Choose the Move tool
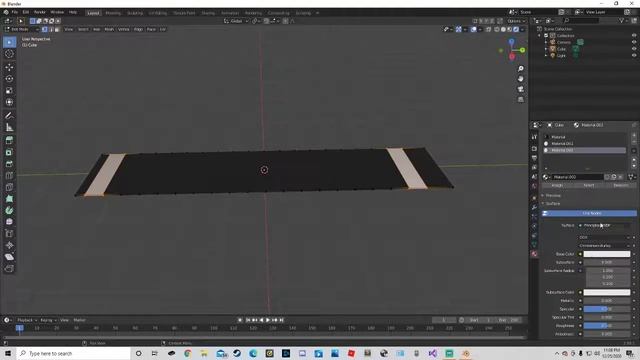 point(9,67)
